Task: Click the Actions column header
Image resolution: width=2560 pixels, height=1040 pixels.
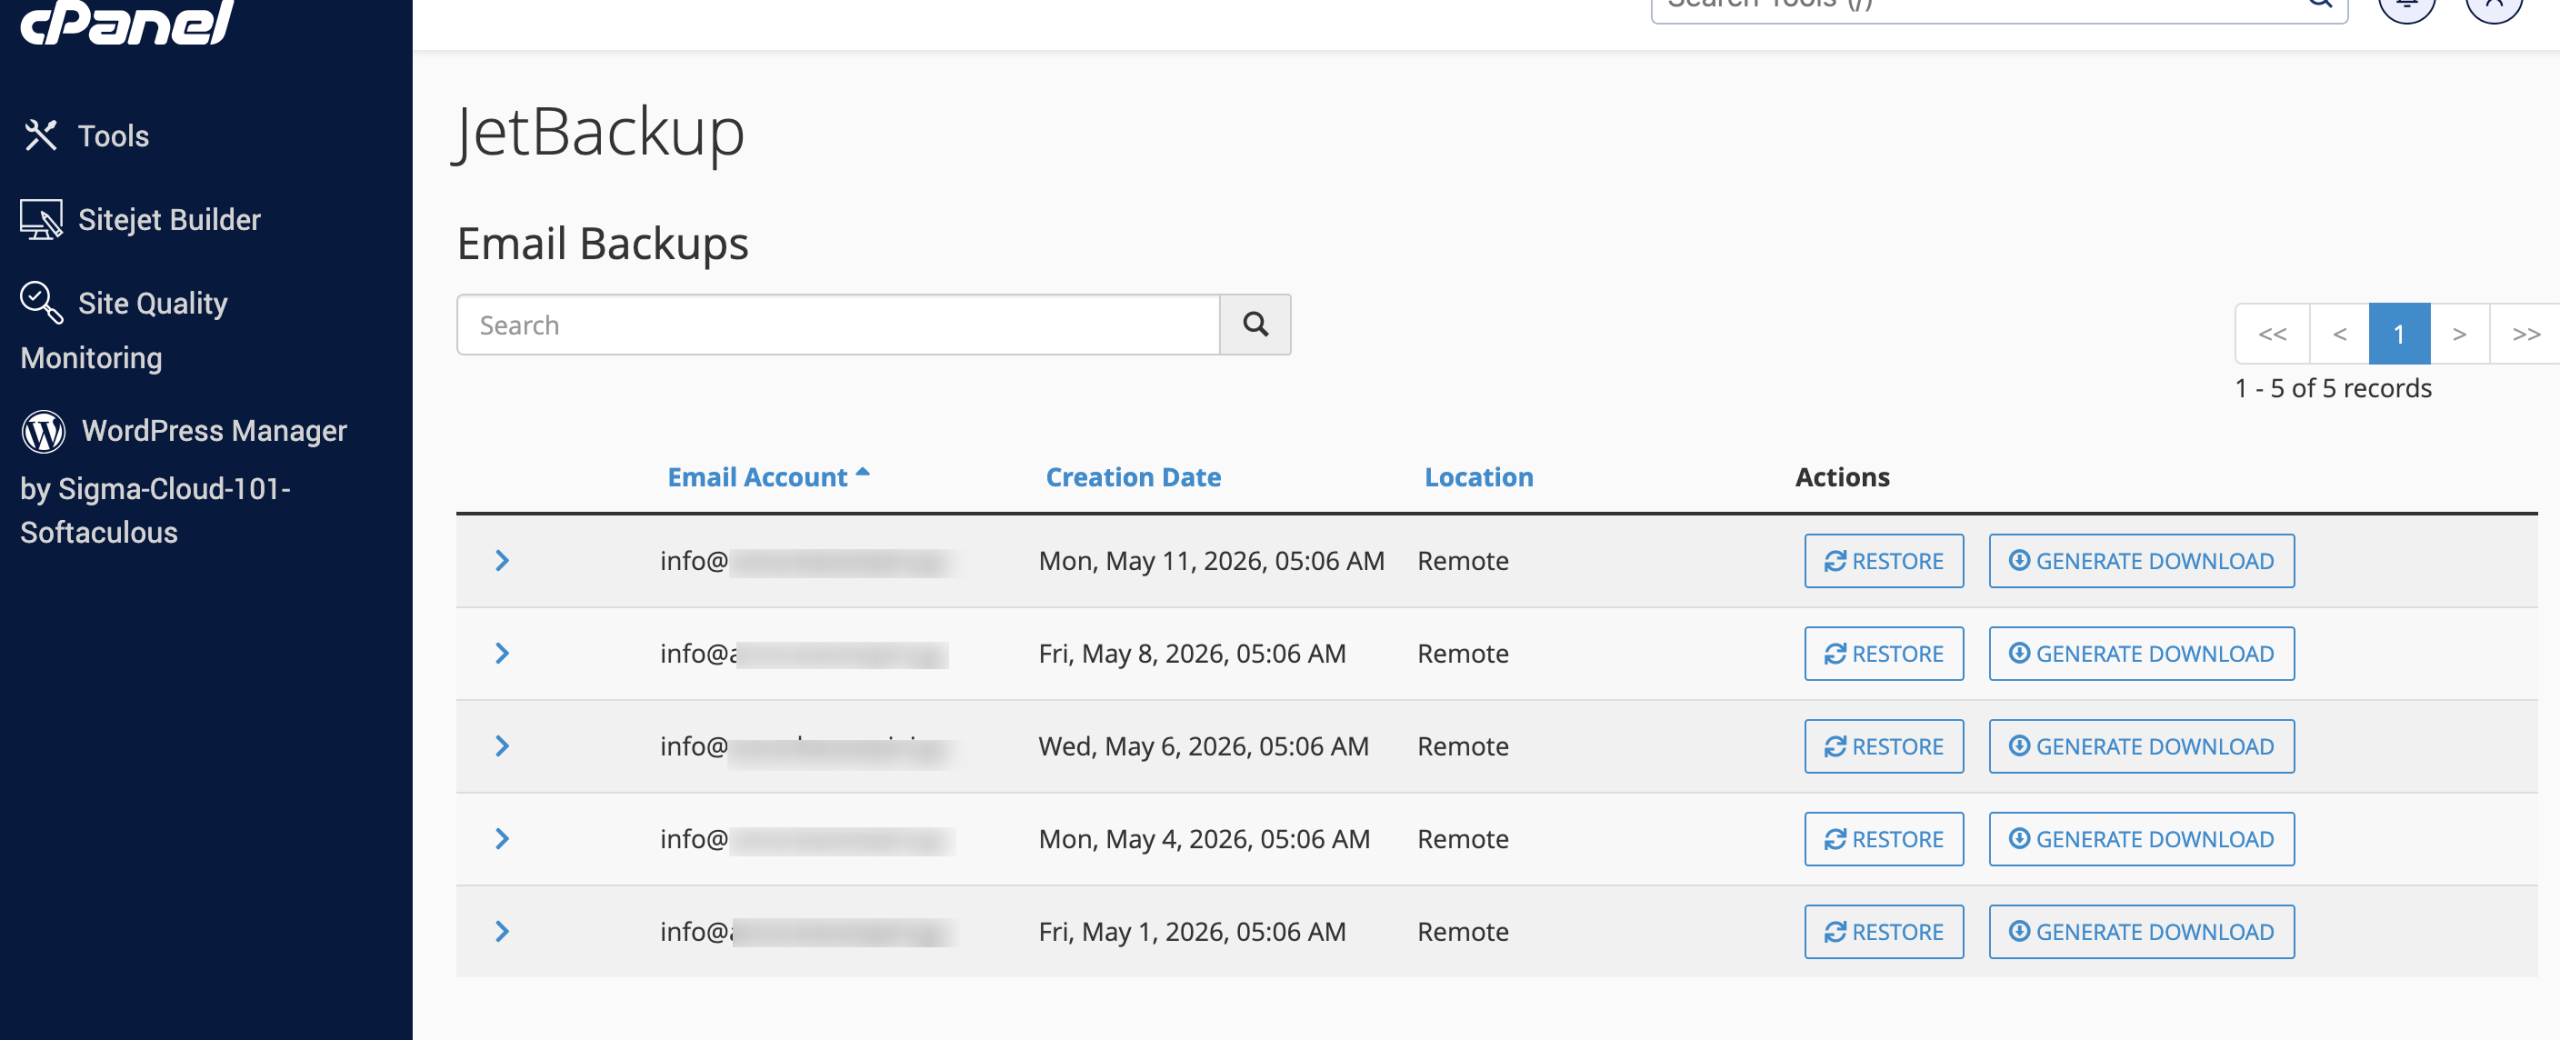Action: (1842, 477)
